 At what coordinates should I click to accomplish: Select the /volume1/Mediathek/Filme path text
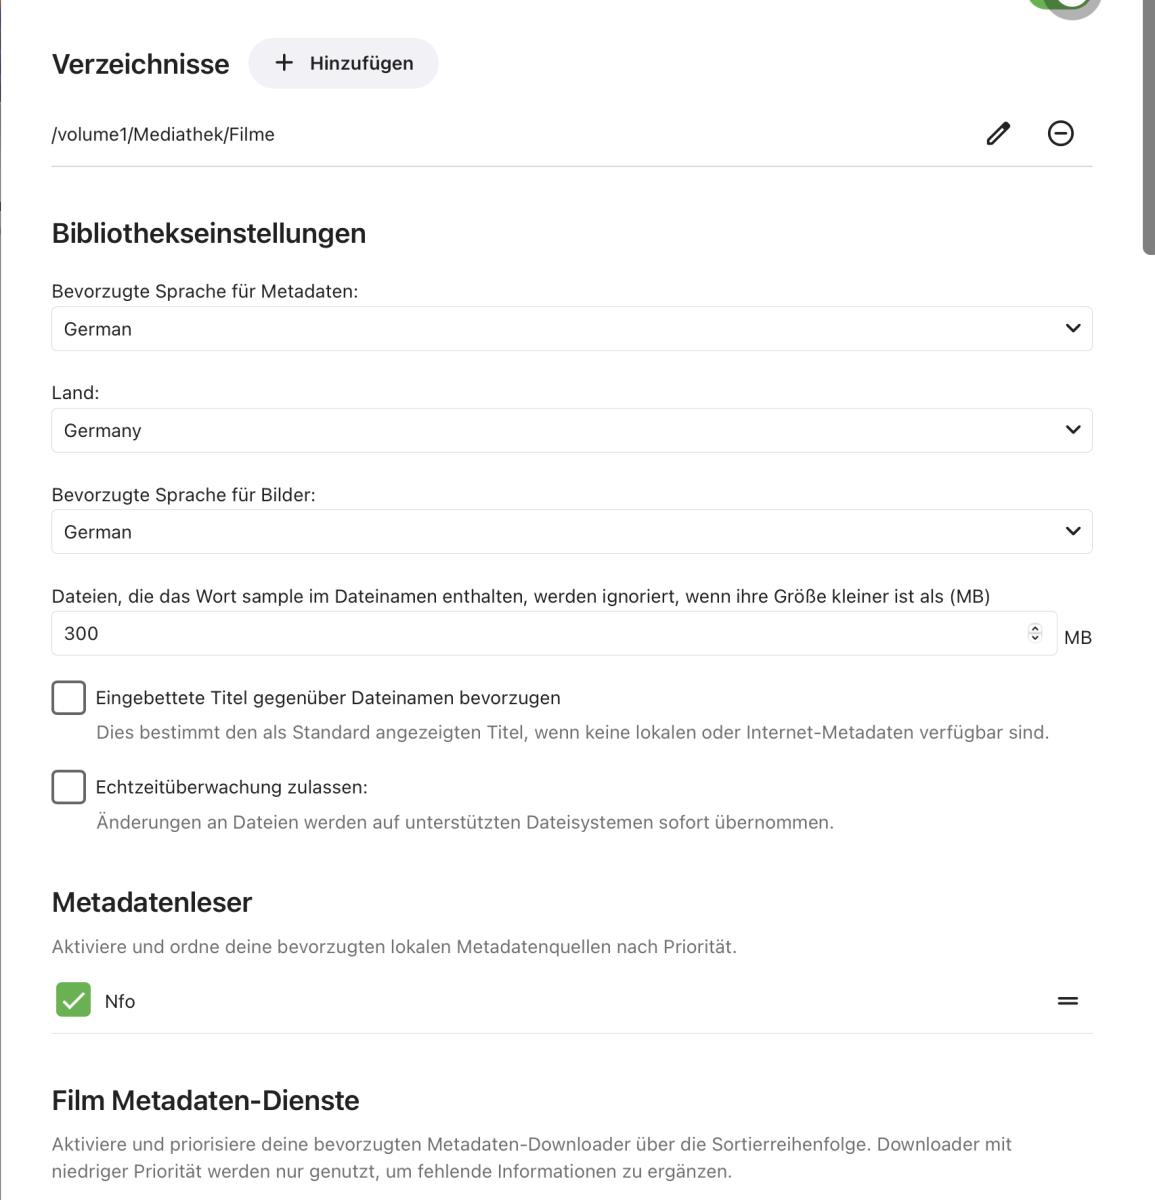point(163,133)
